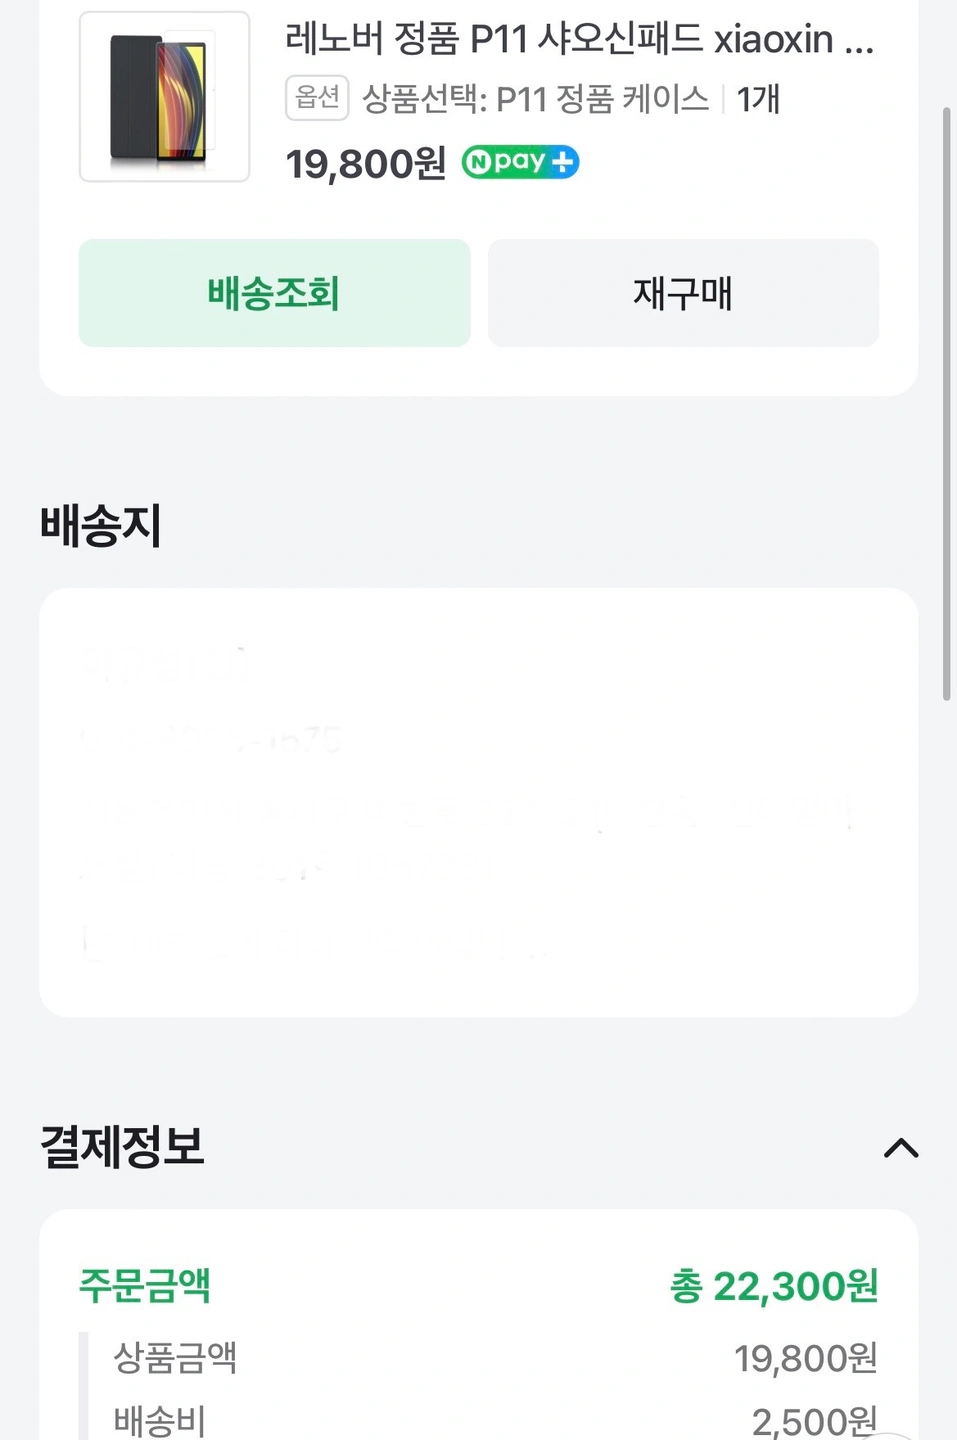Click the 옵션 badge label

click(317, 98)
